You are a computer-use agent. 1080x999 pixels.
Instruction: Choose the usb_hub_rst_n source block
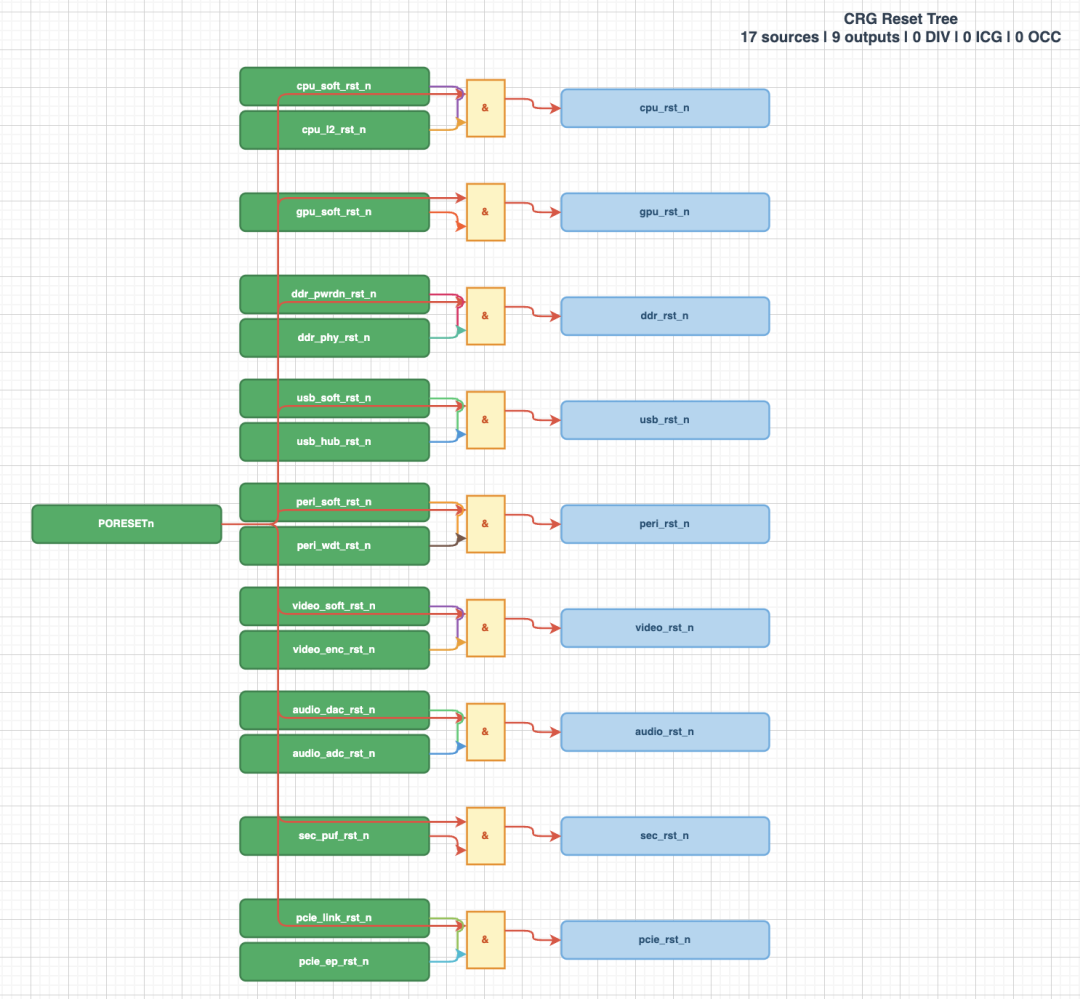[335, 442]
